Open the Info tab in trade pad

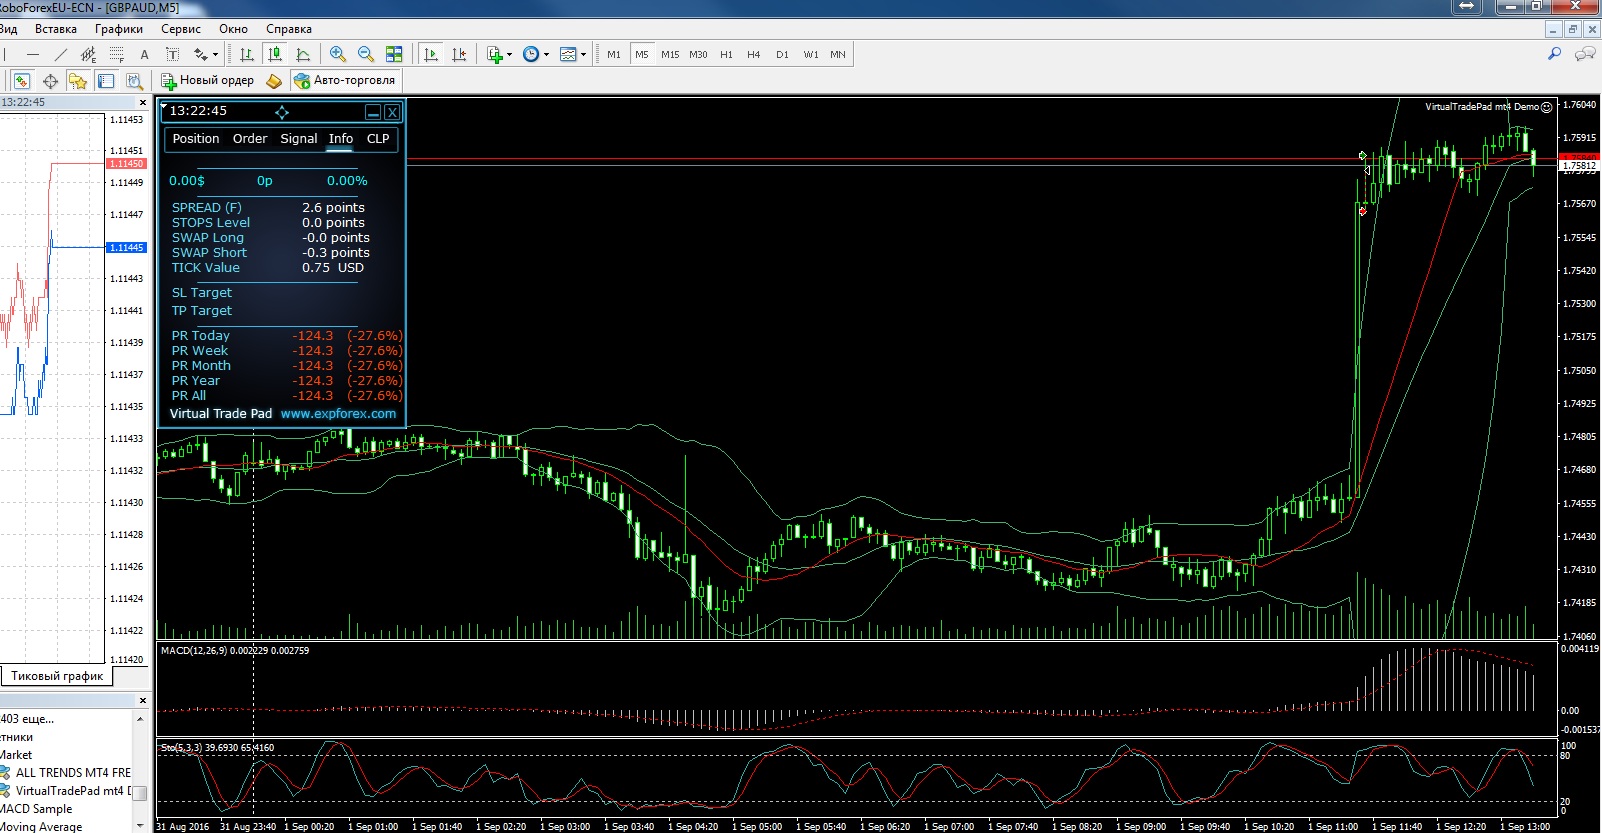point(341,139)
